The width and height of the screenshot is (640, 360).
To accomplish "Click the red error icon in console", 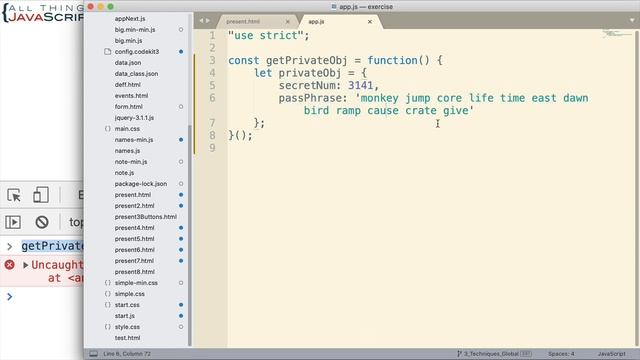I will coord(9,265).
